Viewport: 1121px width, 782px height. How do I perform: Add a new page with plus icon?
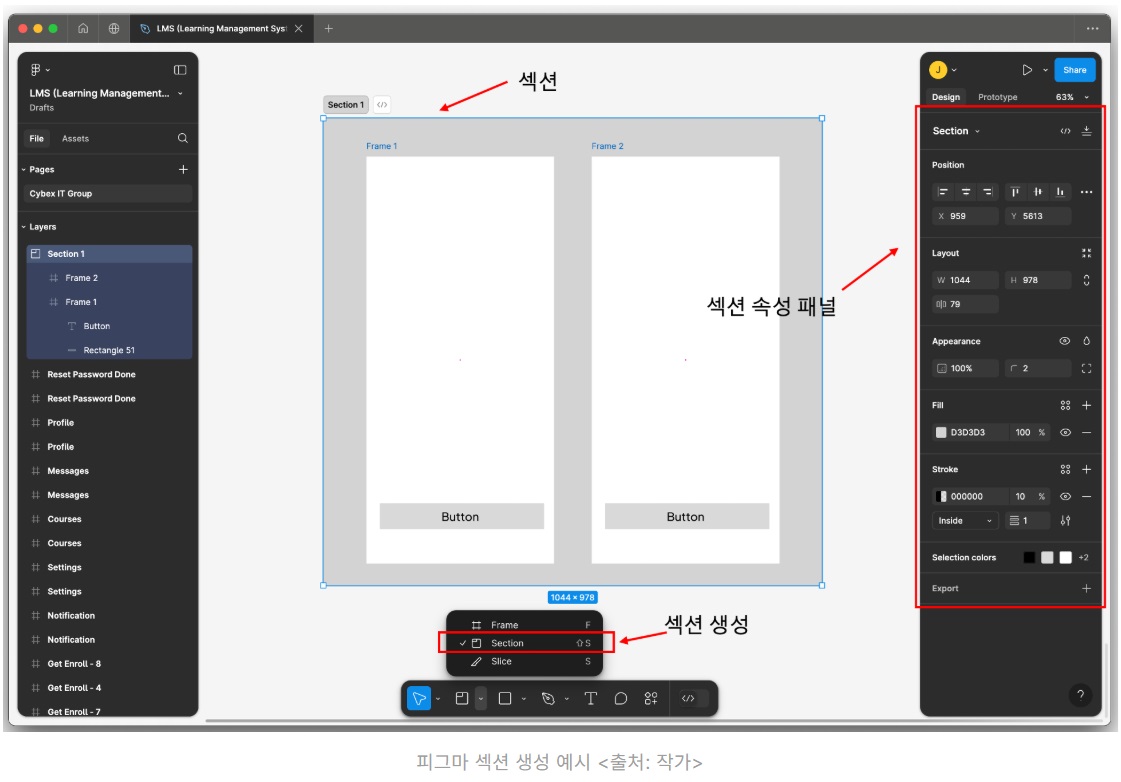tap(183, 169)
